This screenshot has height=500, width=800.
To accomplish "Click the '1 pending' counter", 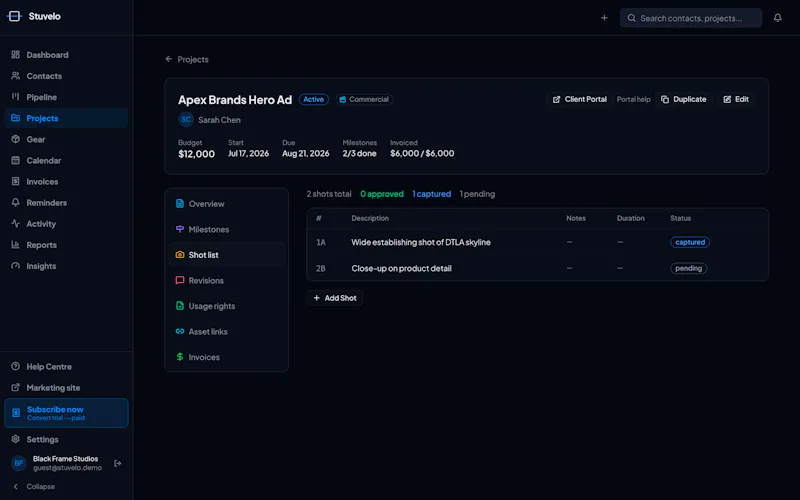I will [477, 194].
